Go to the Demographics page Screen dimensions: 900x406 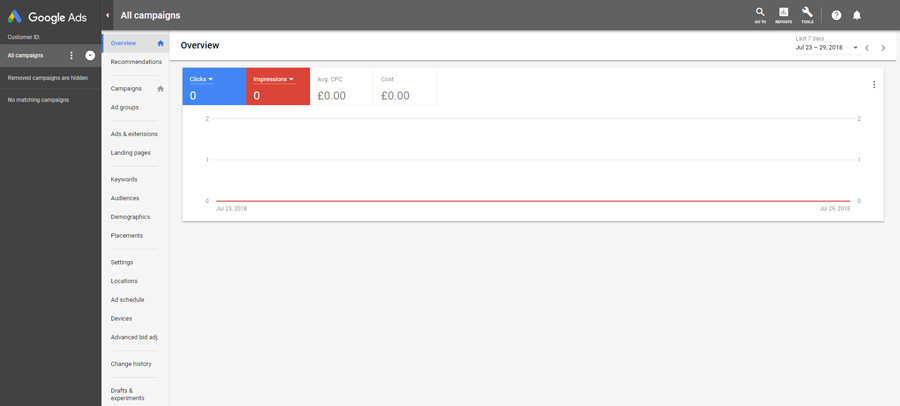point(130,217)
